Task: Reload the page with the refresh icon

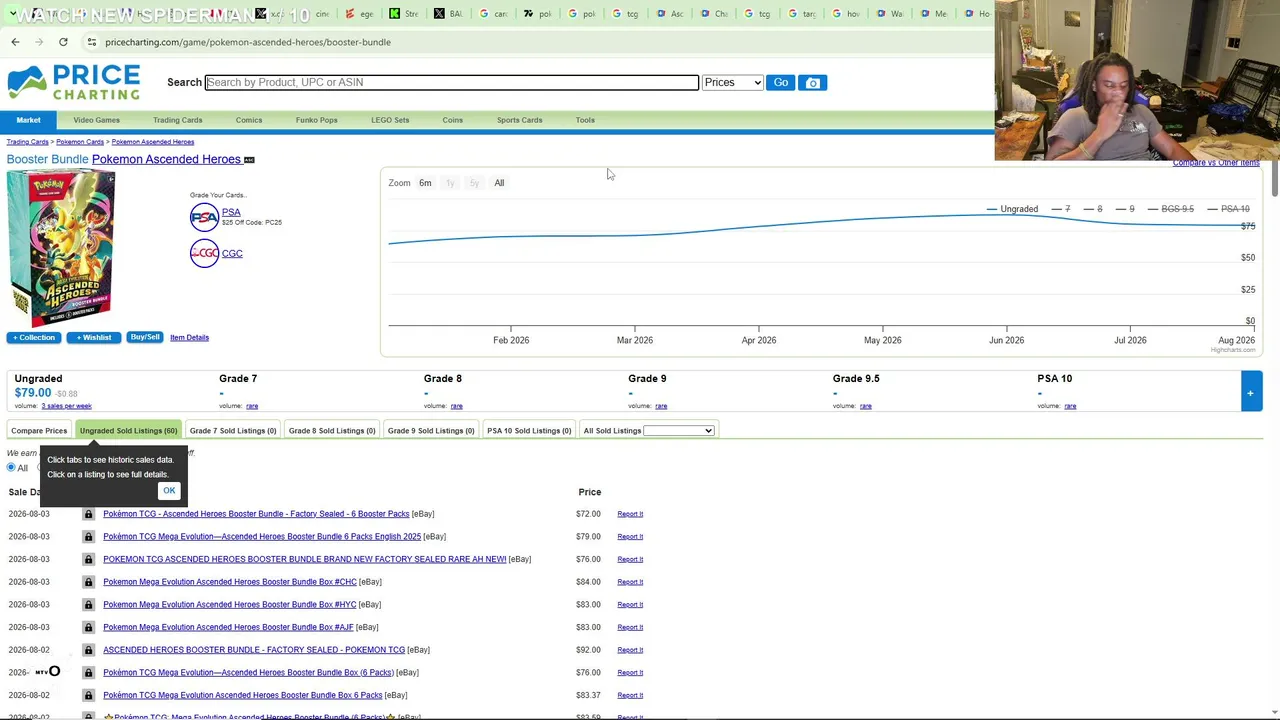Action: tap(63, 42)
